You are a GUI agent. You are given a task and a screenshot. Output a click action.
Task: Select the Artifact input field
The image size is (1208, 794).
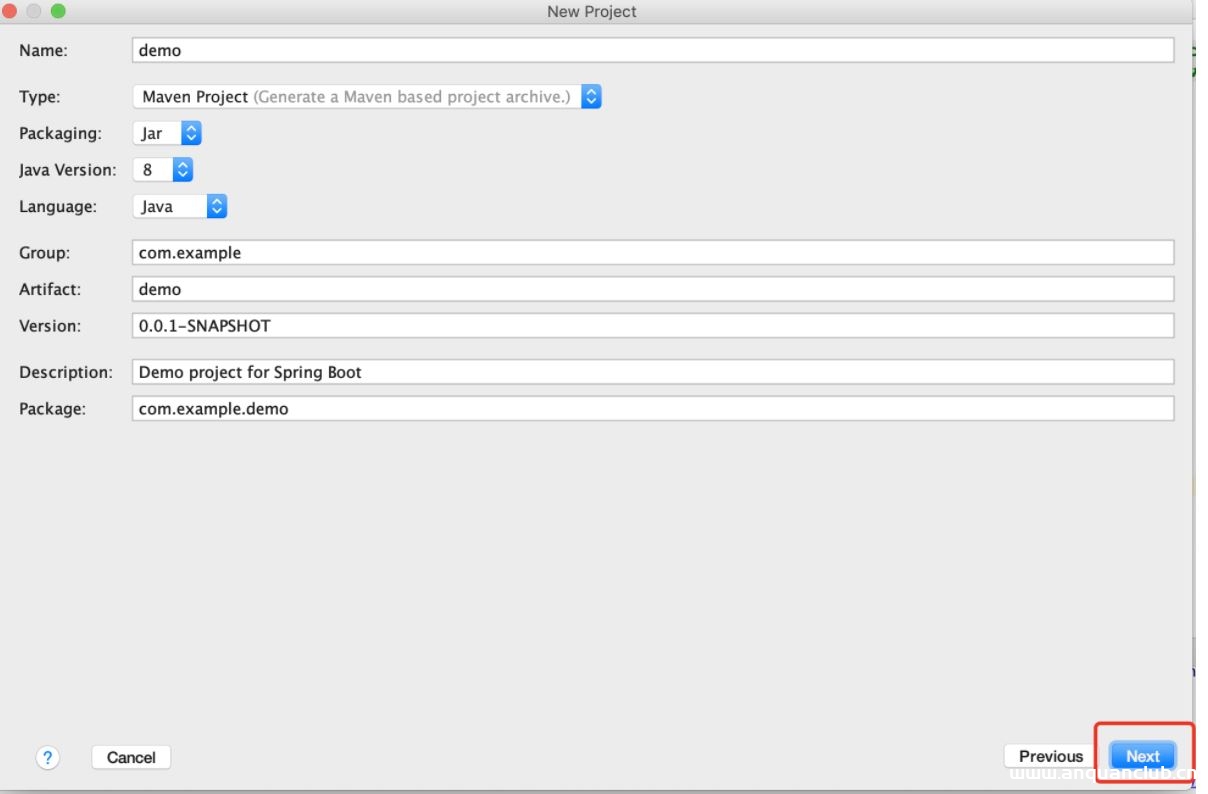[652, 289]
